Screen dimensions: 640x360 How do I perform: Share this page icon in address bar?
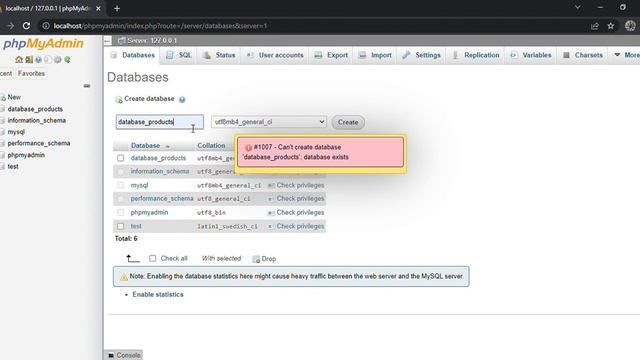point(595,26)
